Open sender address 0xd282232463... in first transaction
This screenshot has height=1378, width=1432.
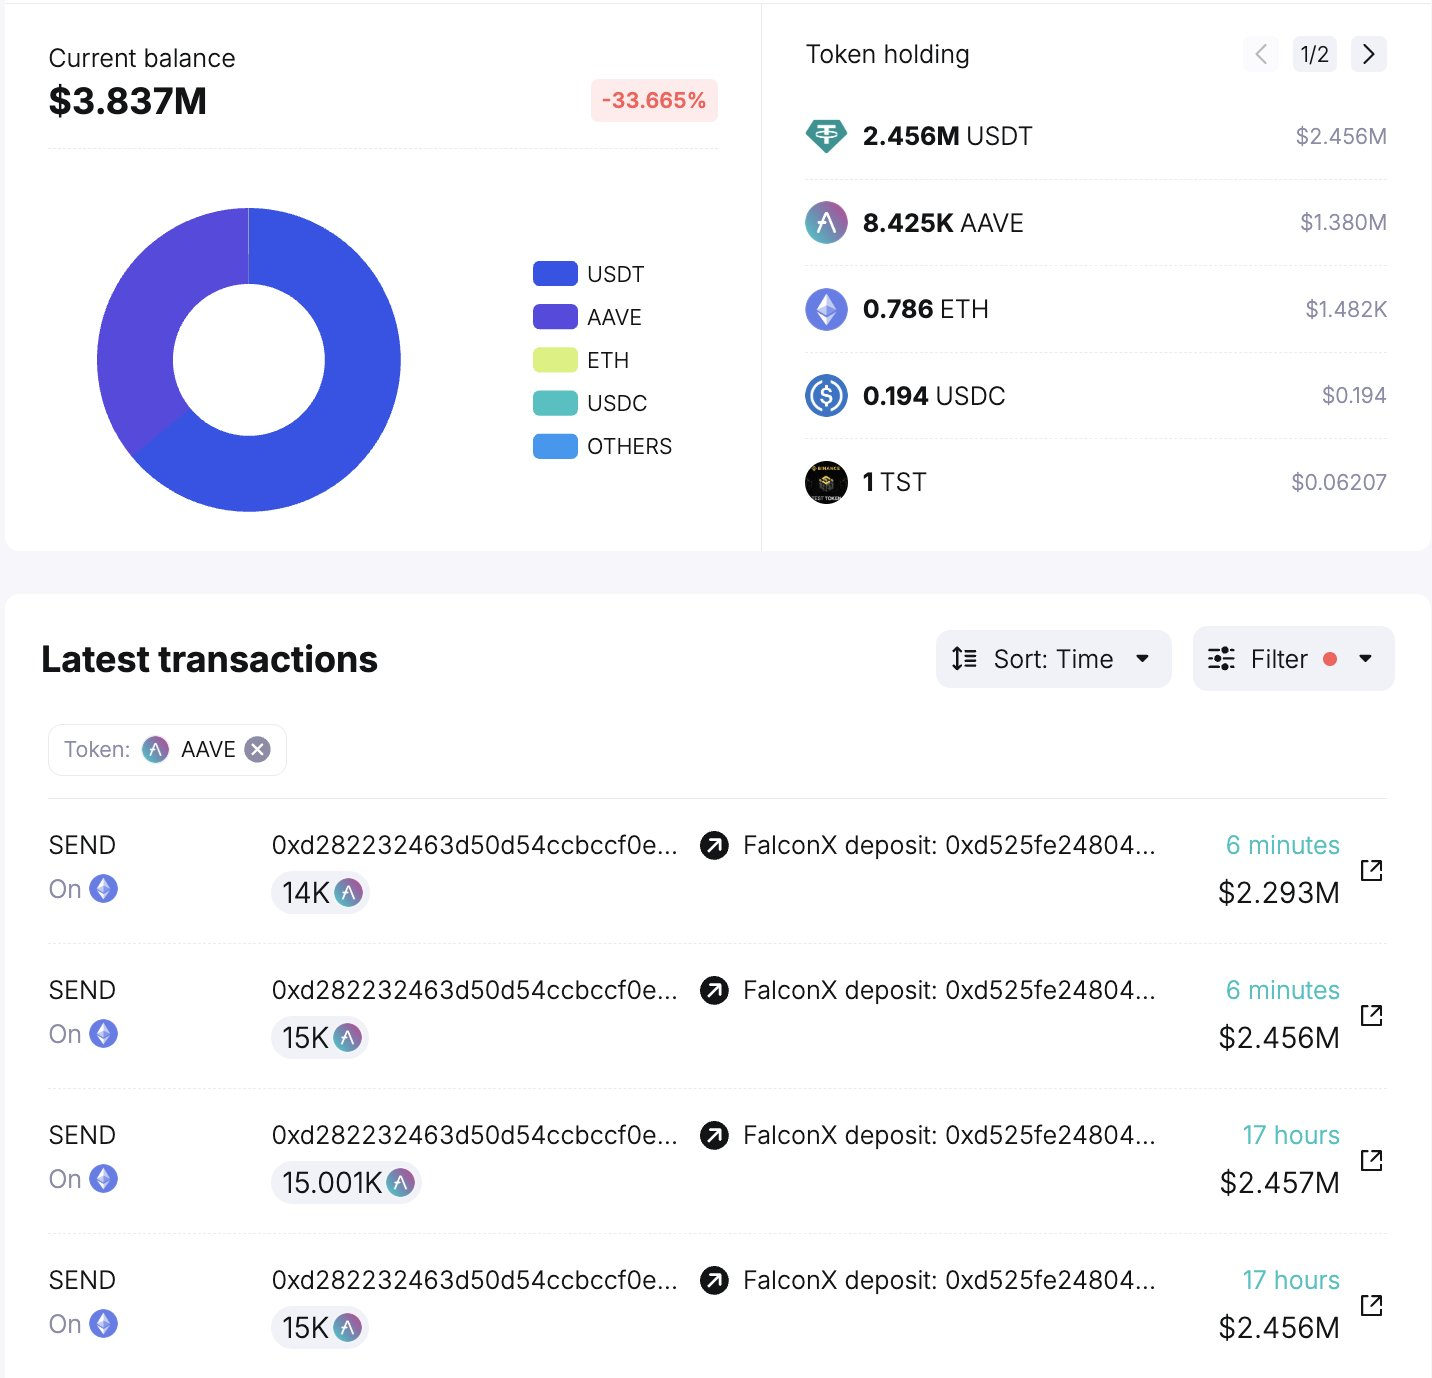(475, 845)
